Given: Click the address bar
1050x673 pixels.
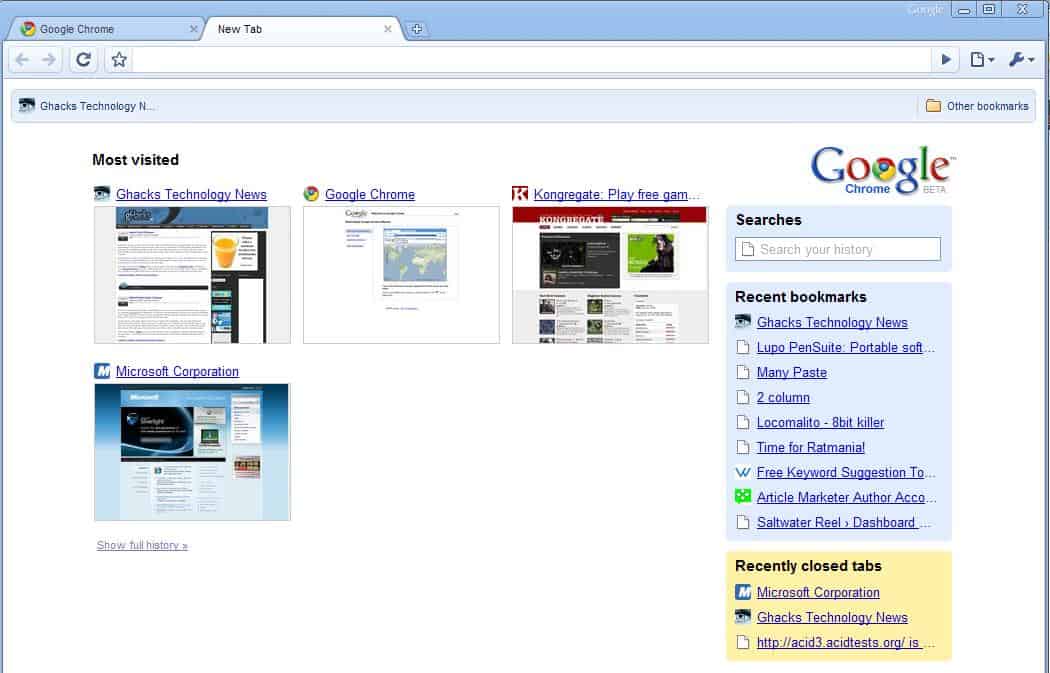Looking at the screenshot, I should tap(530, 60).
